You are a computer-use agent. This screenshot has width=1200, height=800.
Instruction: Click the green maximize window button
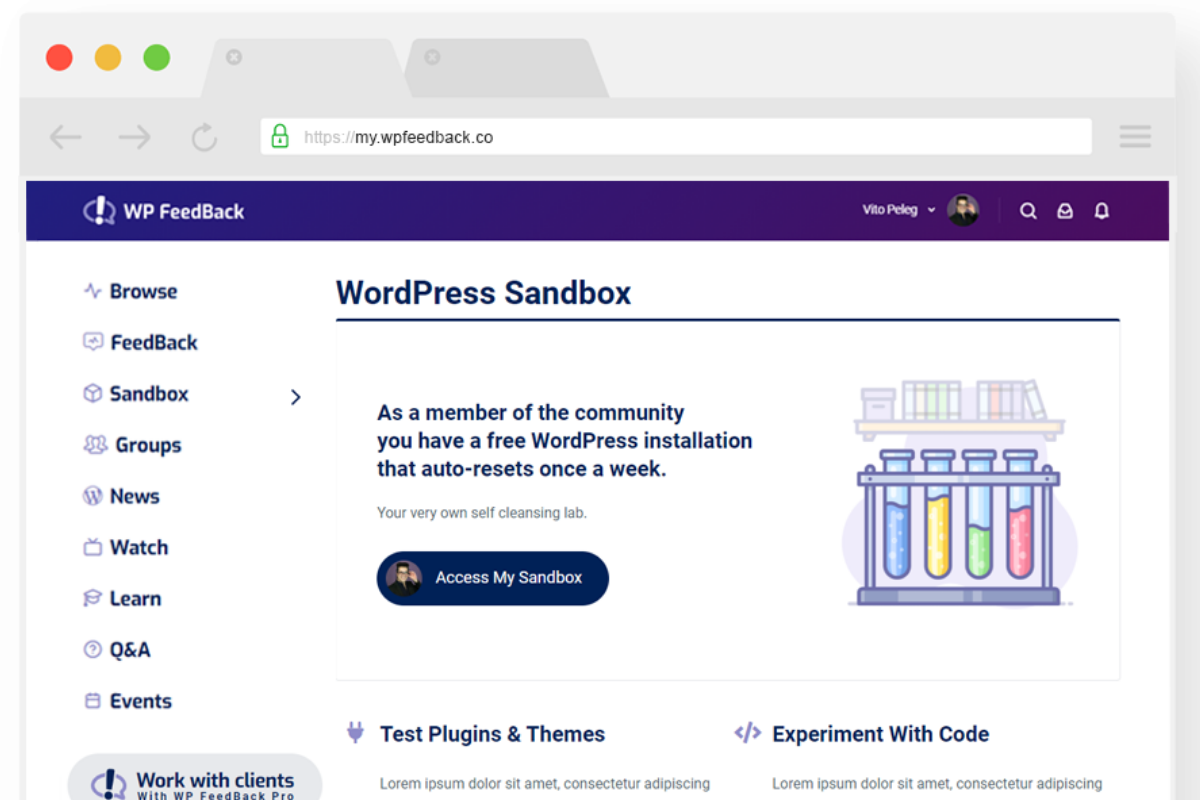(x=157, y=57)
